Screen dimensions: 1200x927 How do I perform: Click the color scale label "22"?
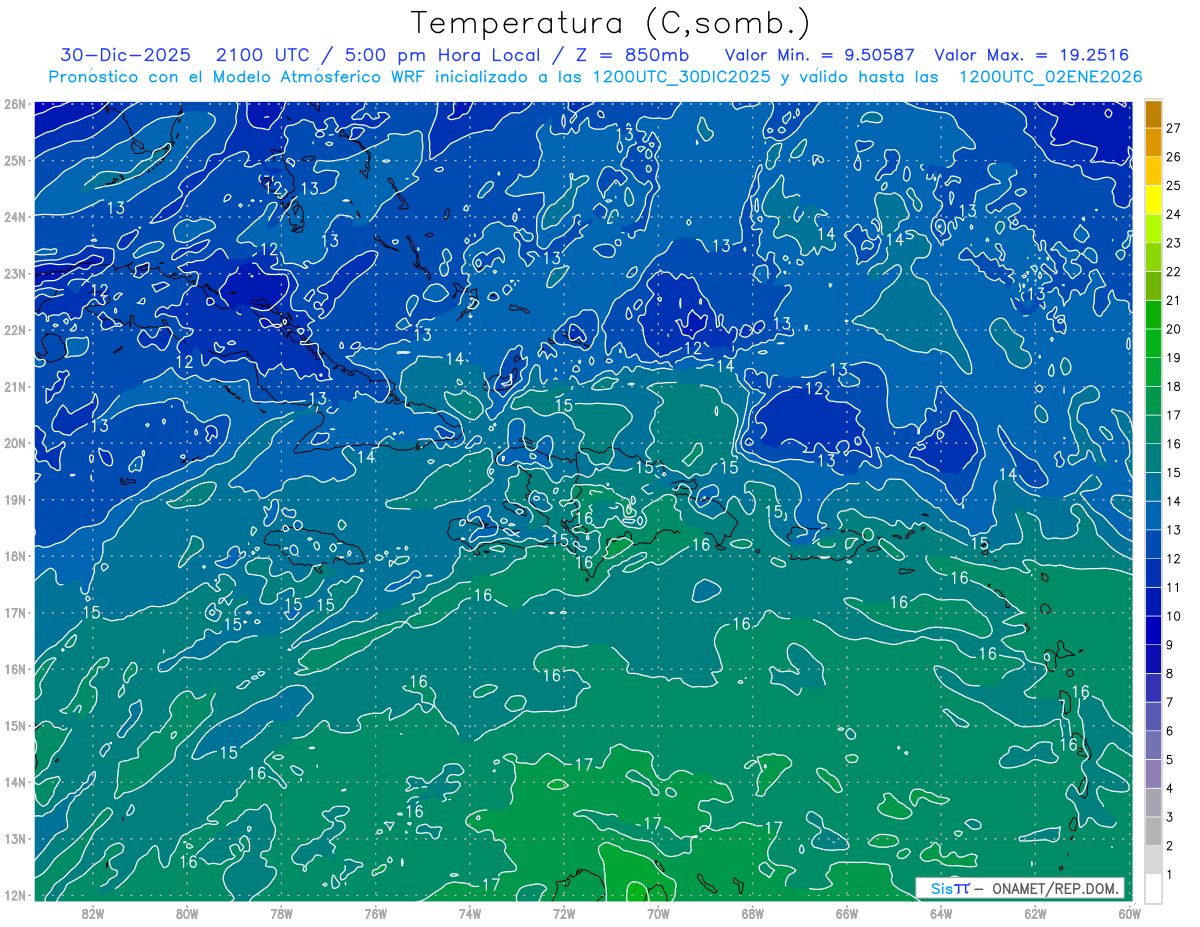tap(1173, 272)
